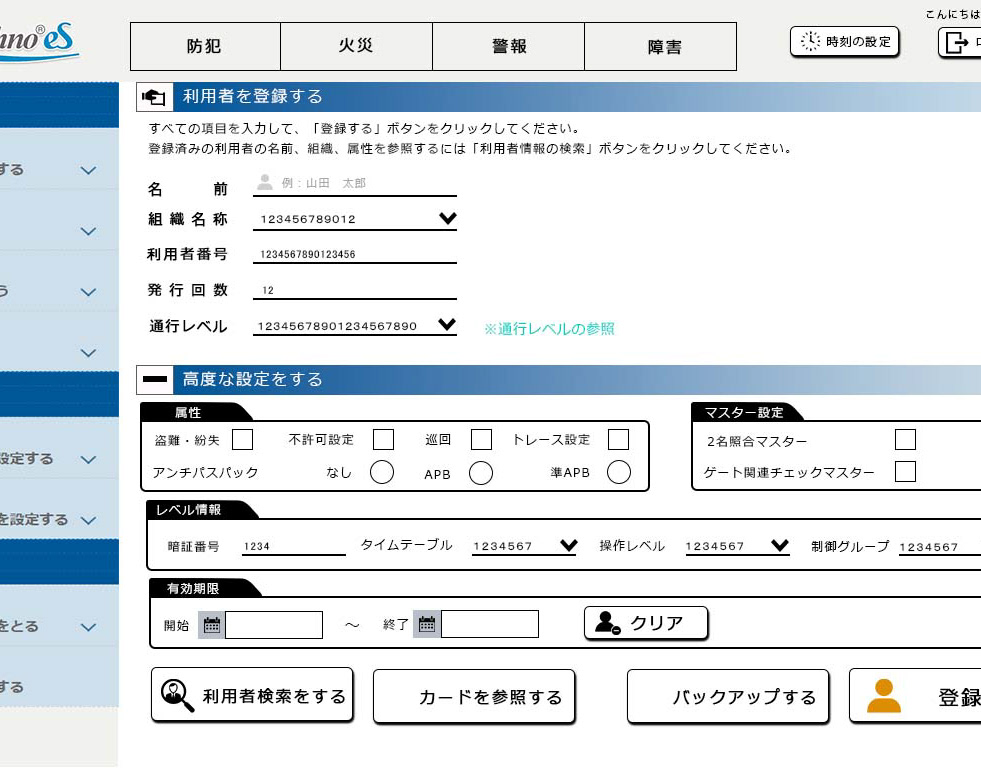Select the なし anti-passback radio button
The image size is (981, 768).
(x=382, y=472)
